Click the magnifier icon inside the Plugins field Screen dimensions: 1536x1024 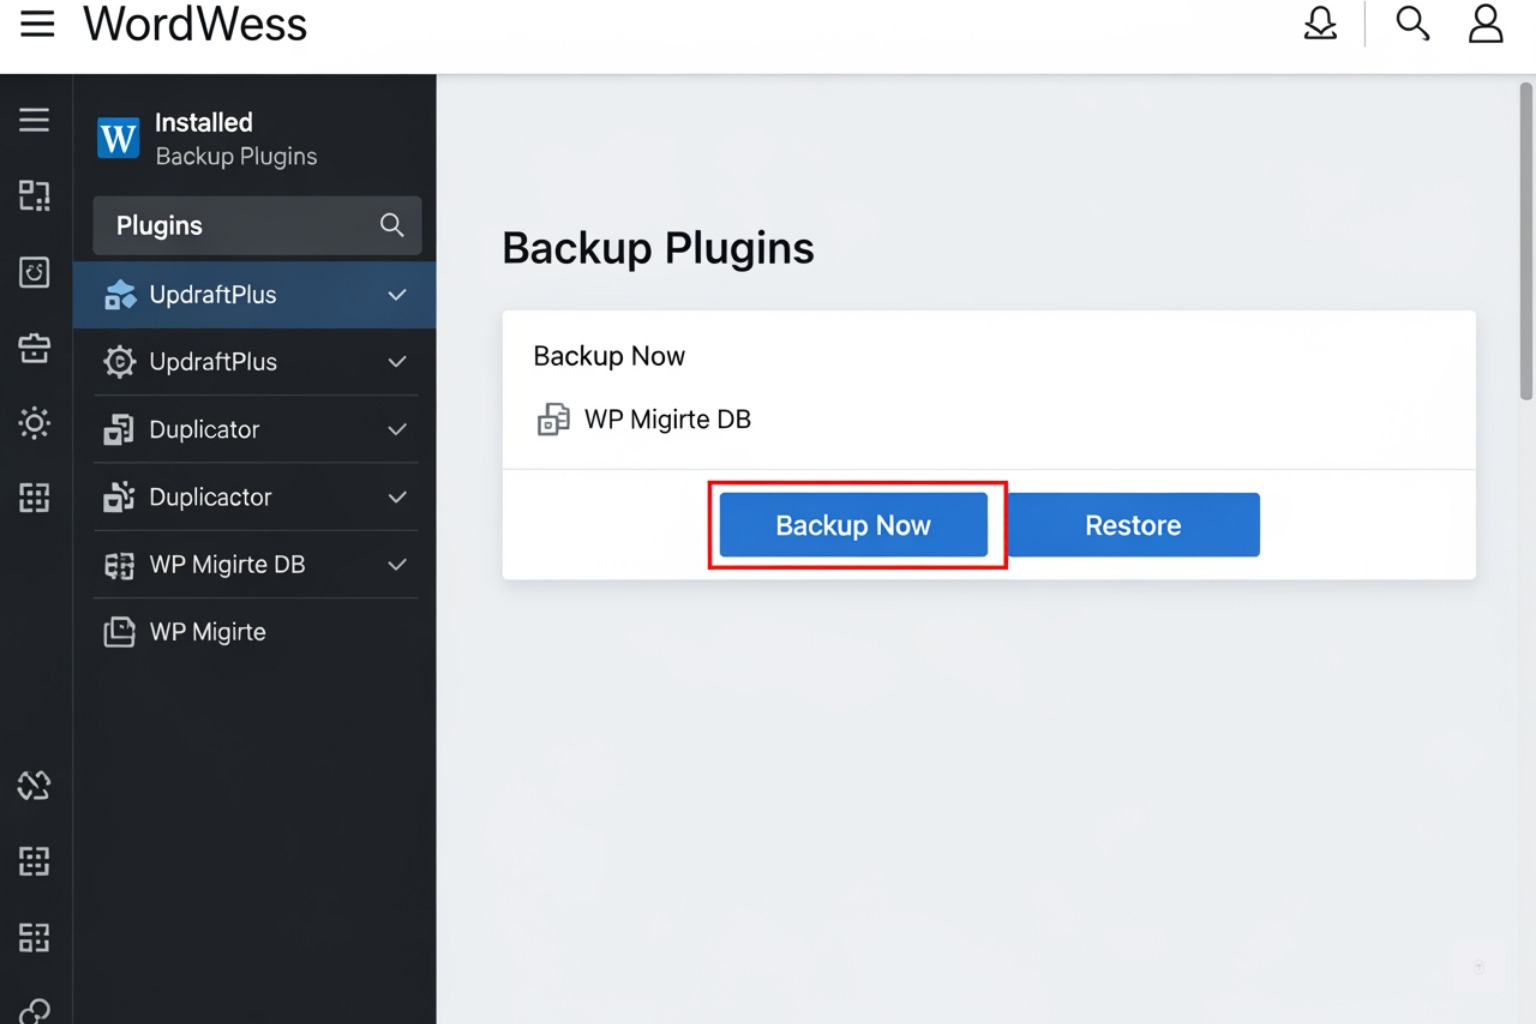click(x=392, y=225)
